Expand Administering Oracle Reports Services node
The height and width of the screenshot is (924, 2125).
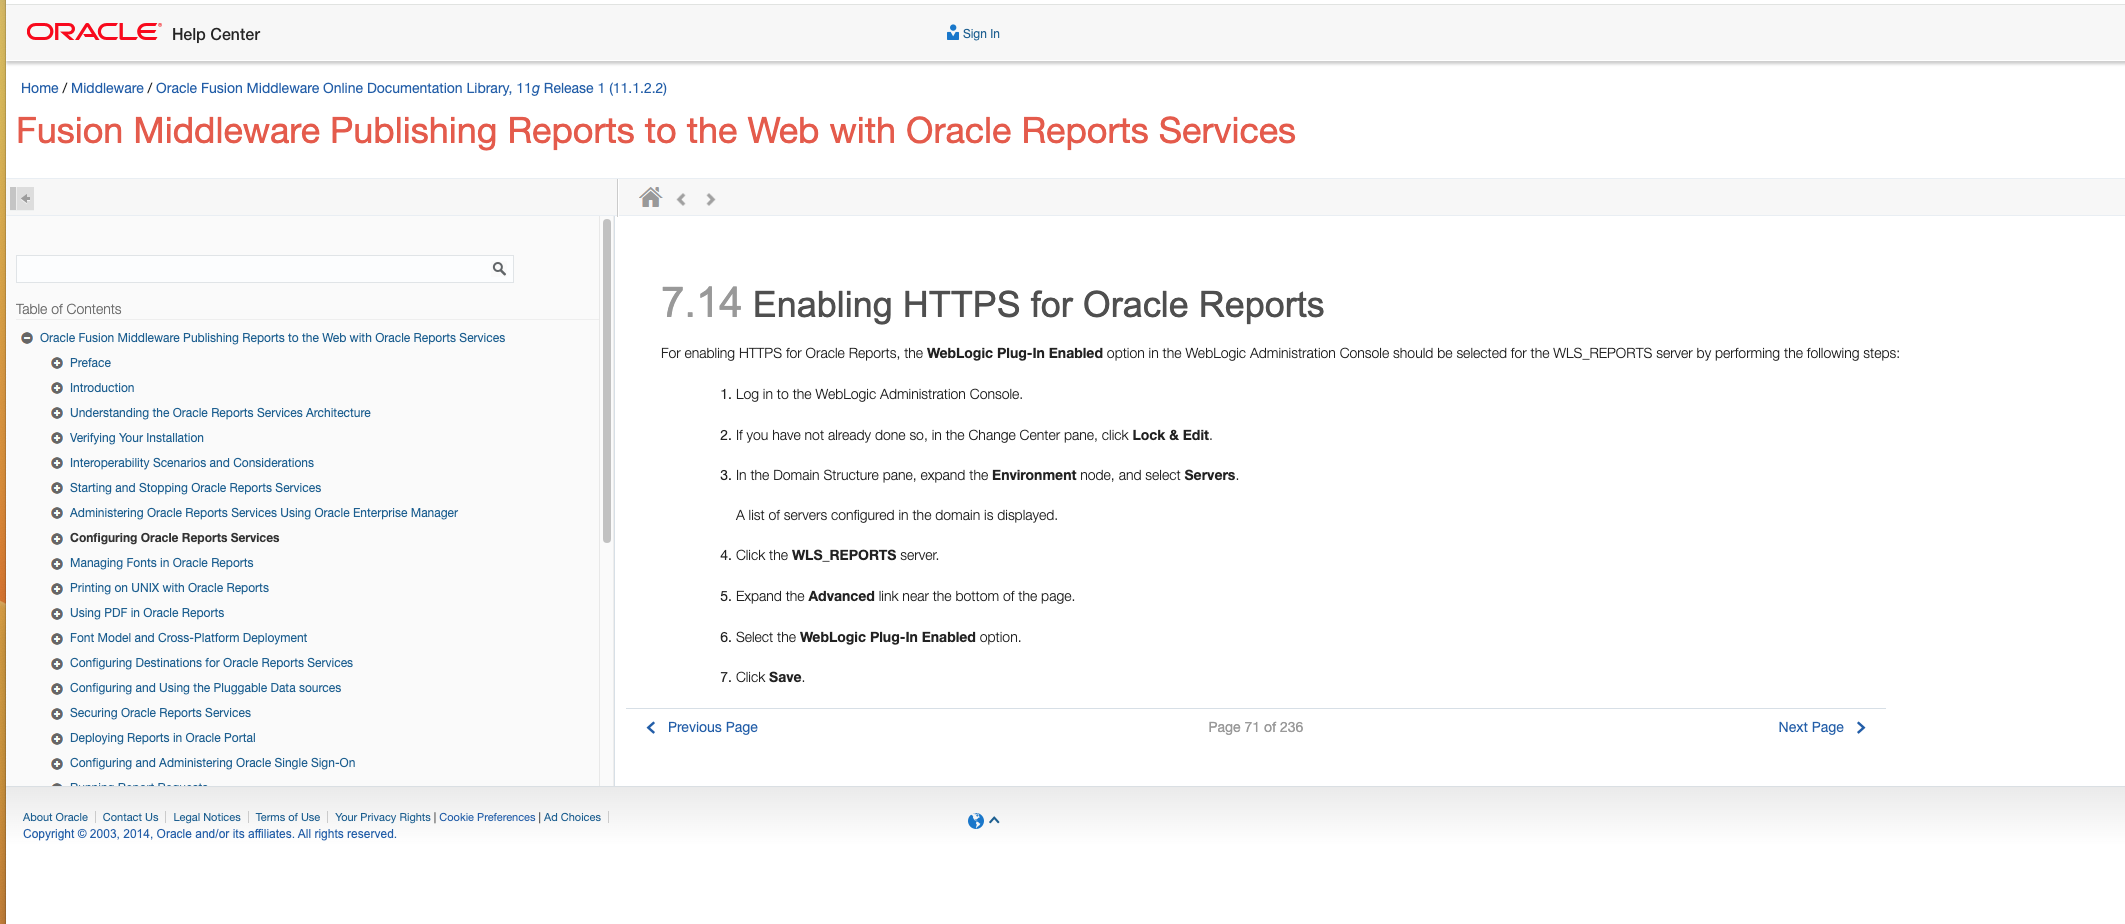click(x=57, y=513)
